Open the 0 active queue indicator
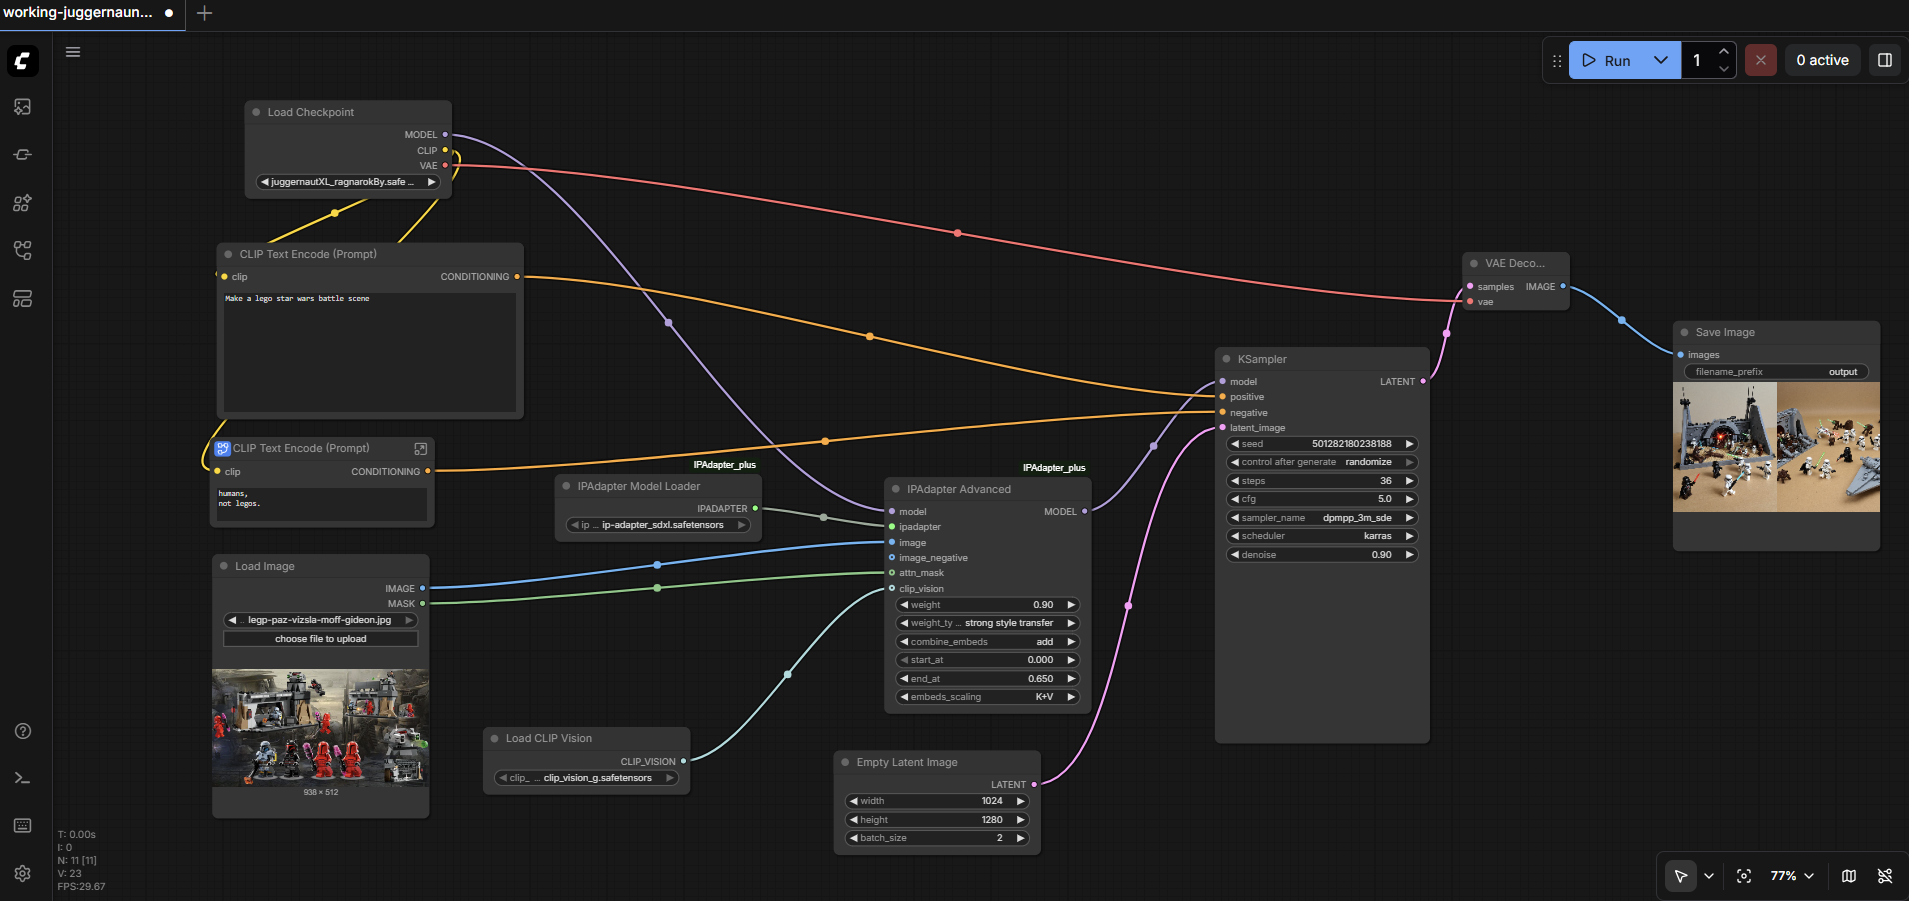Screen dimensions: 1909x901 click(1822, 60)
